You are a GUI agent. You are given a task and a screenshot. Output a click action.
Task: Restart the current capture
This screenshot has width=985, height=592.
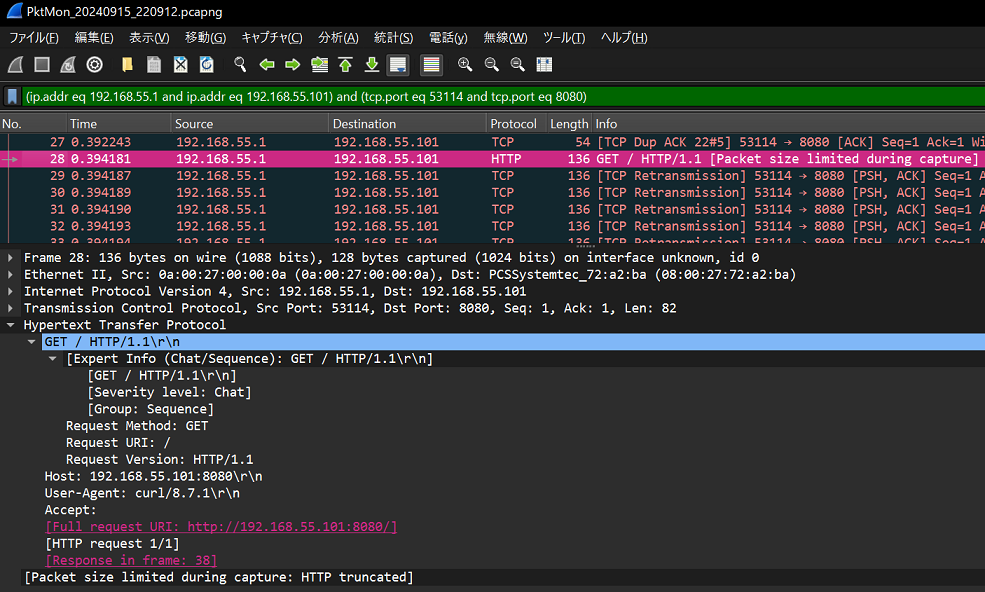(x=68, y=65)
